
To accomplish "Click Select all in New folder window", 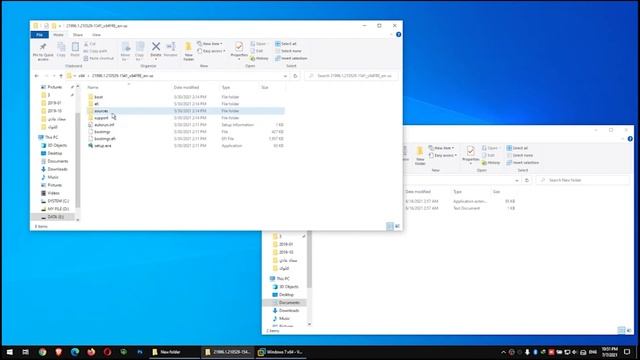I will pos(517,148).
